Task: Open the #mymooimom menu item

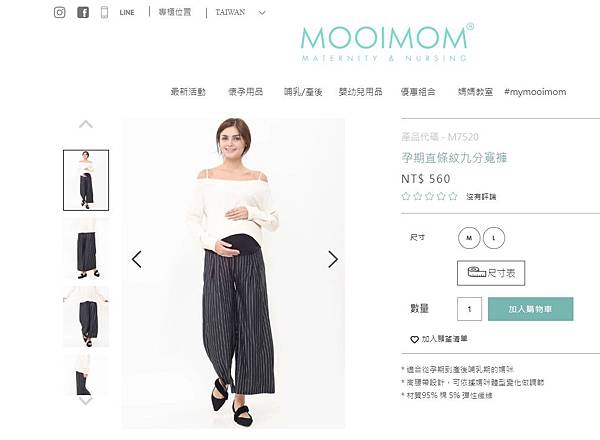Action: pyautogui.click(x=535, y=92)
